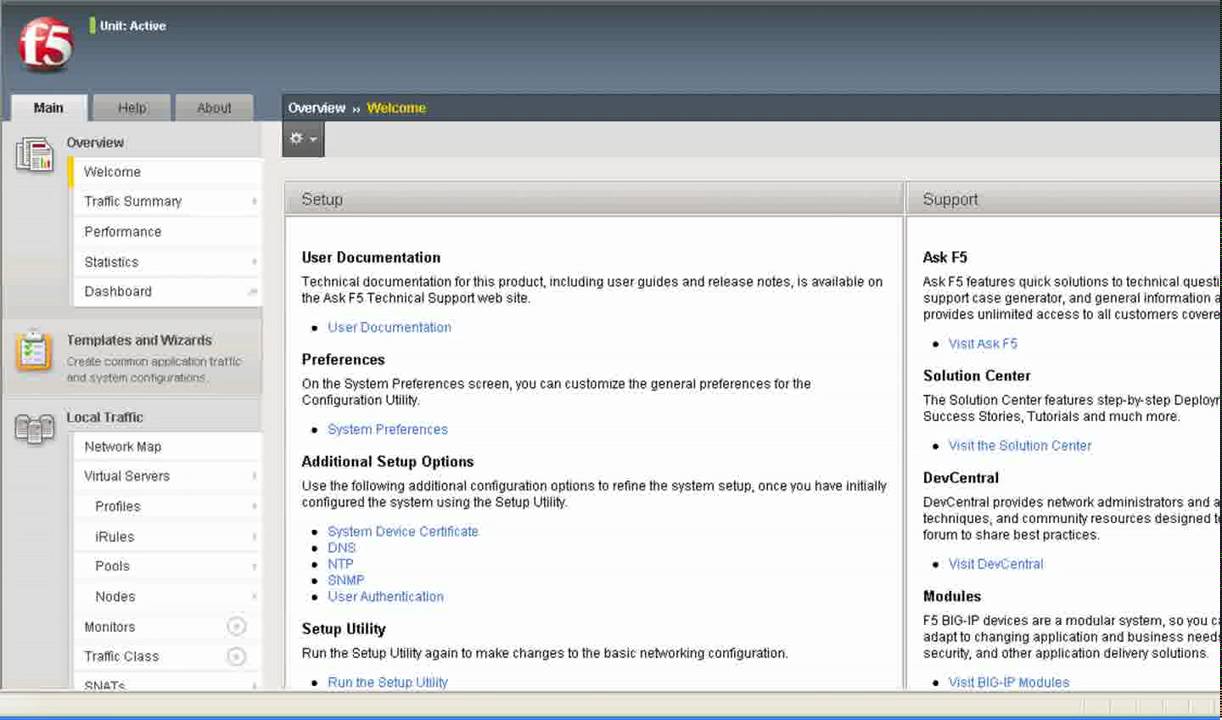Click the Visit DevCentral link

tap(996, 564)
